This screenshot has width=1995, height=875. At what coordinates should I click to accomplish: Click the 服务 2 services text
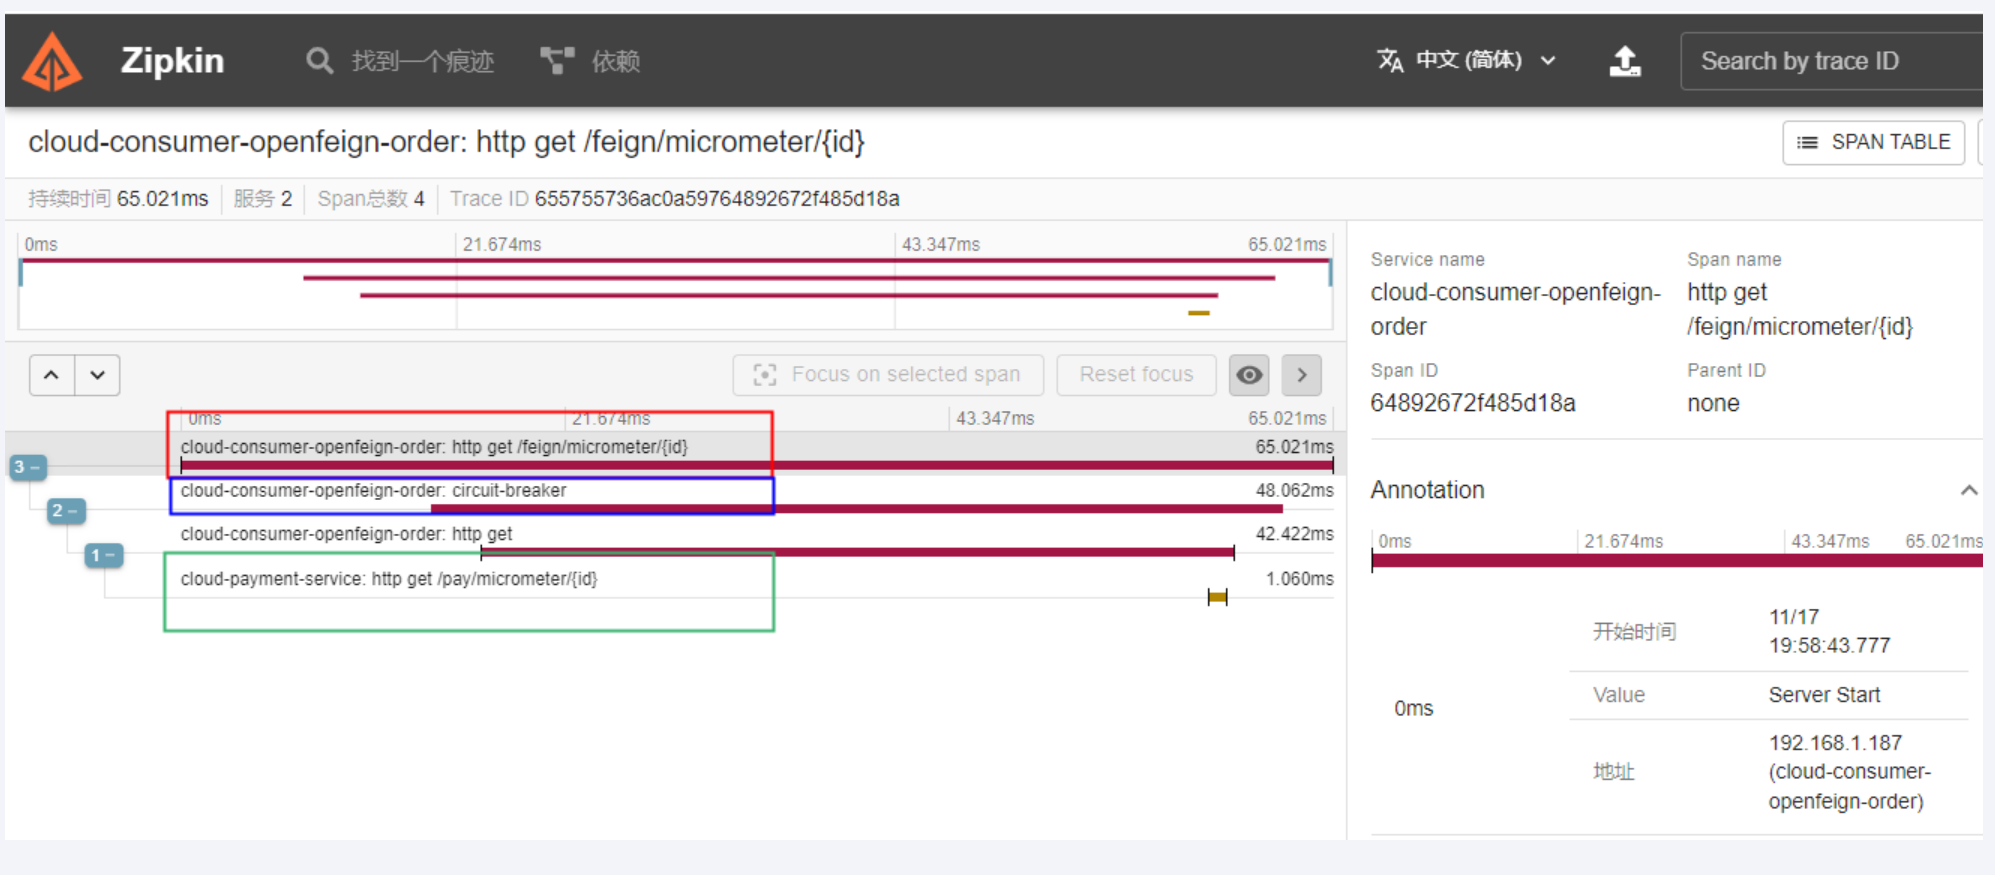tap(263, 199)
